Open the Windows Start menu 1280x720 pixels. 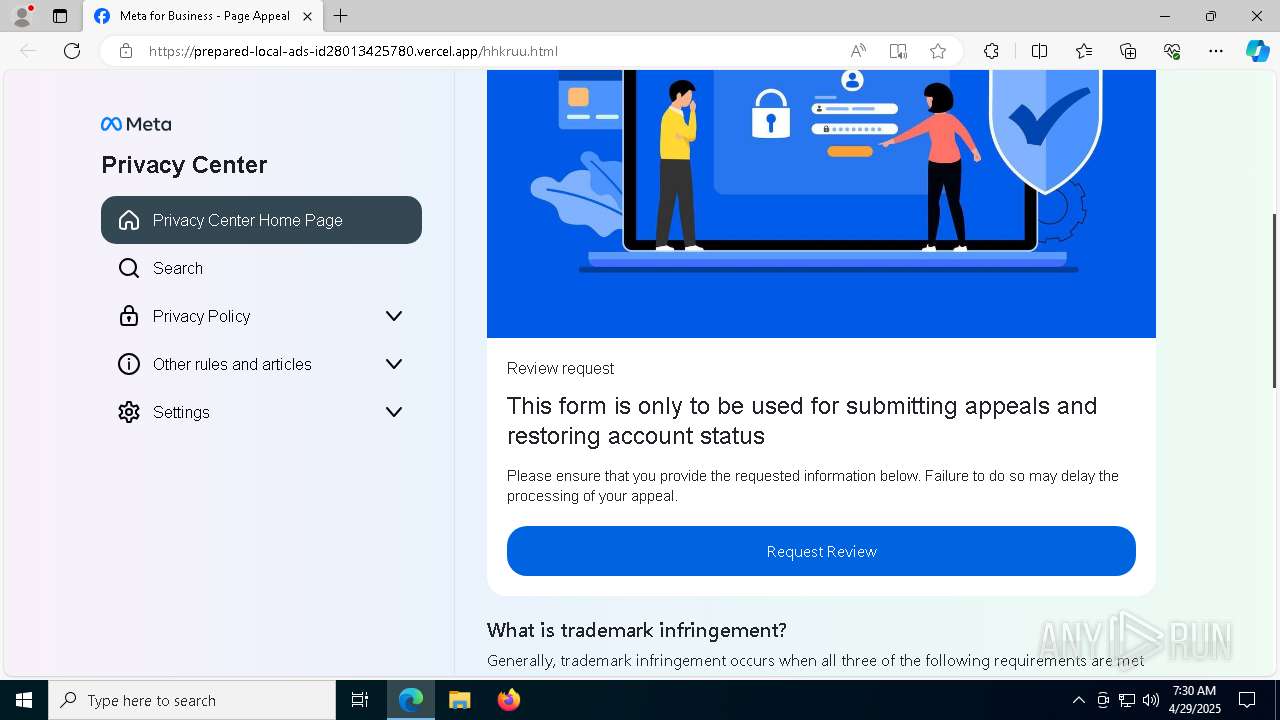pyautogui.click(x=24, y=700)
